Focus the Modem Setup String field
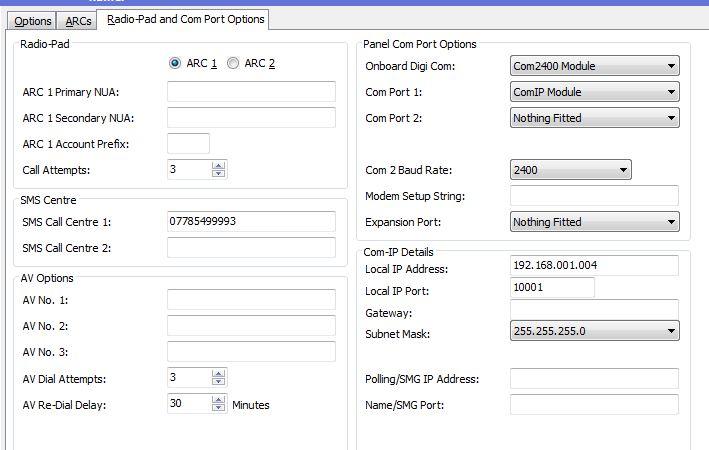This screenshot has width=709, height=450. 594,196
